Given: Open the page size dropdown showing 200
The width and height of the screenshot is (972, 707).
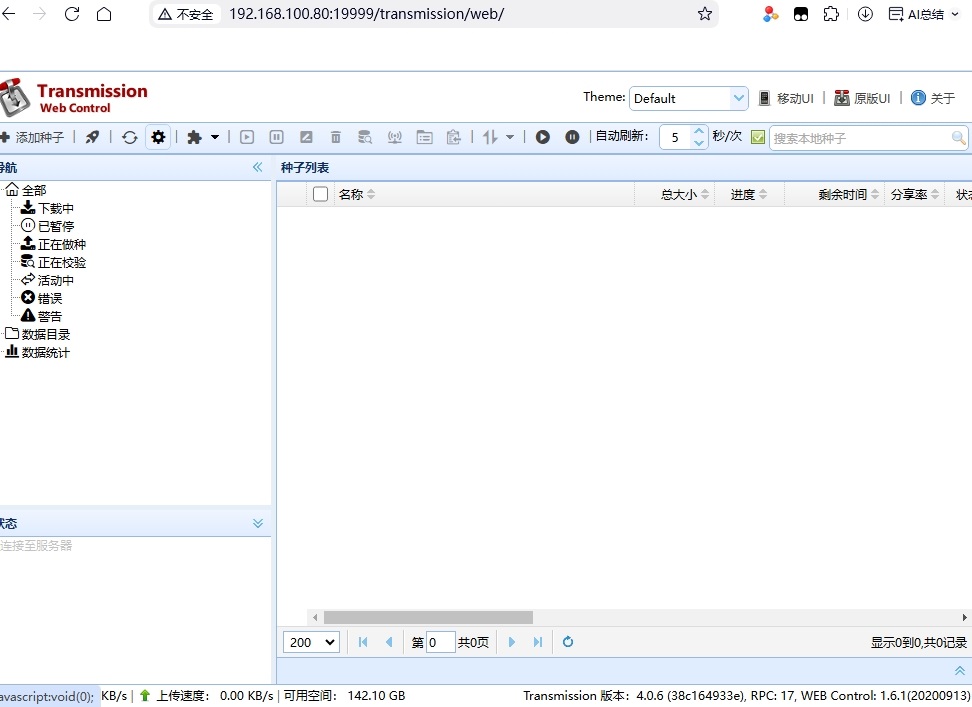Looking at the screenshot, I should (312, 642).
